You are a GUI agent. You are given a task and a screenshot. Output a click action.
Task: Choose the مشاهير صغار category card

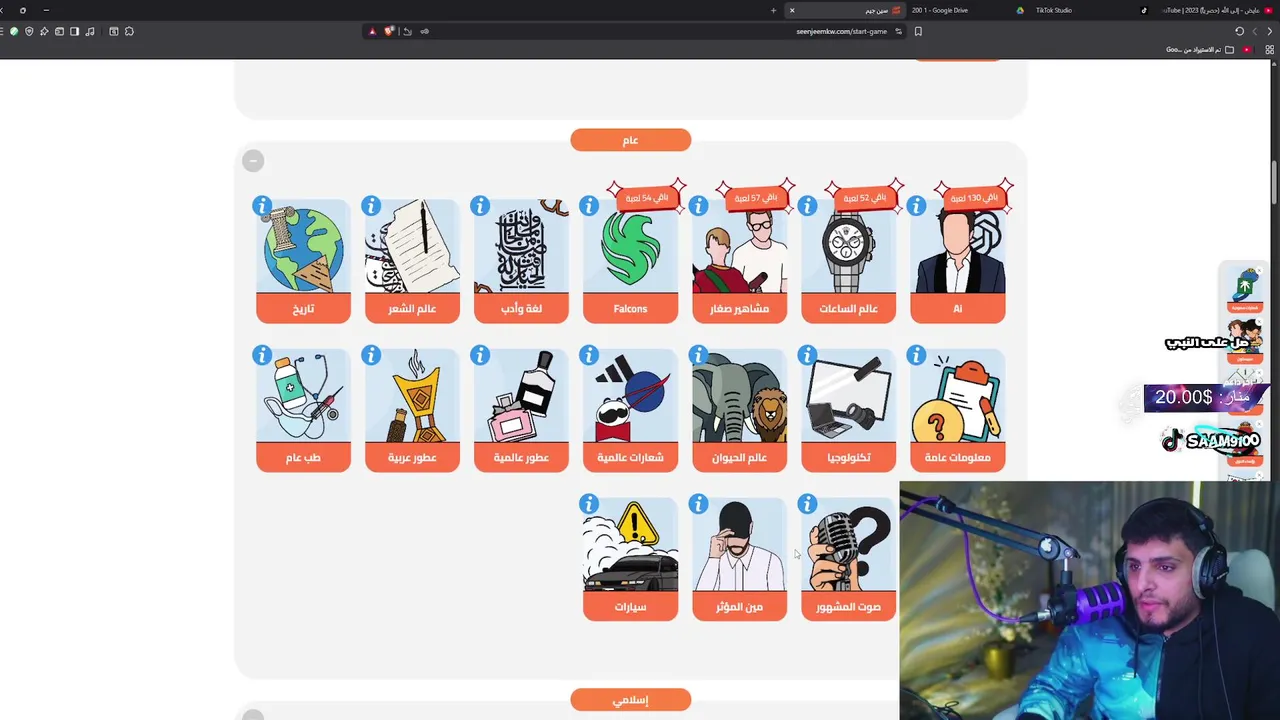click(x=739, y=261)
